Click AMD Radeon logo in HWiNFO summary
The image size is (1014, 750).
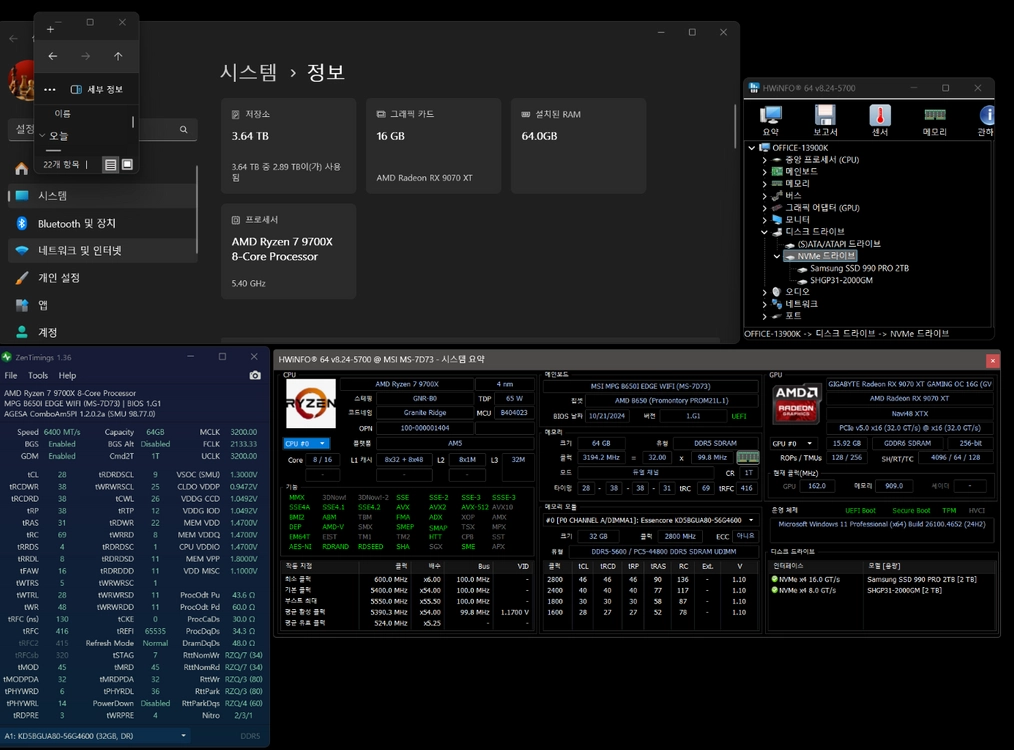pos(795,404)
